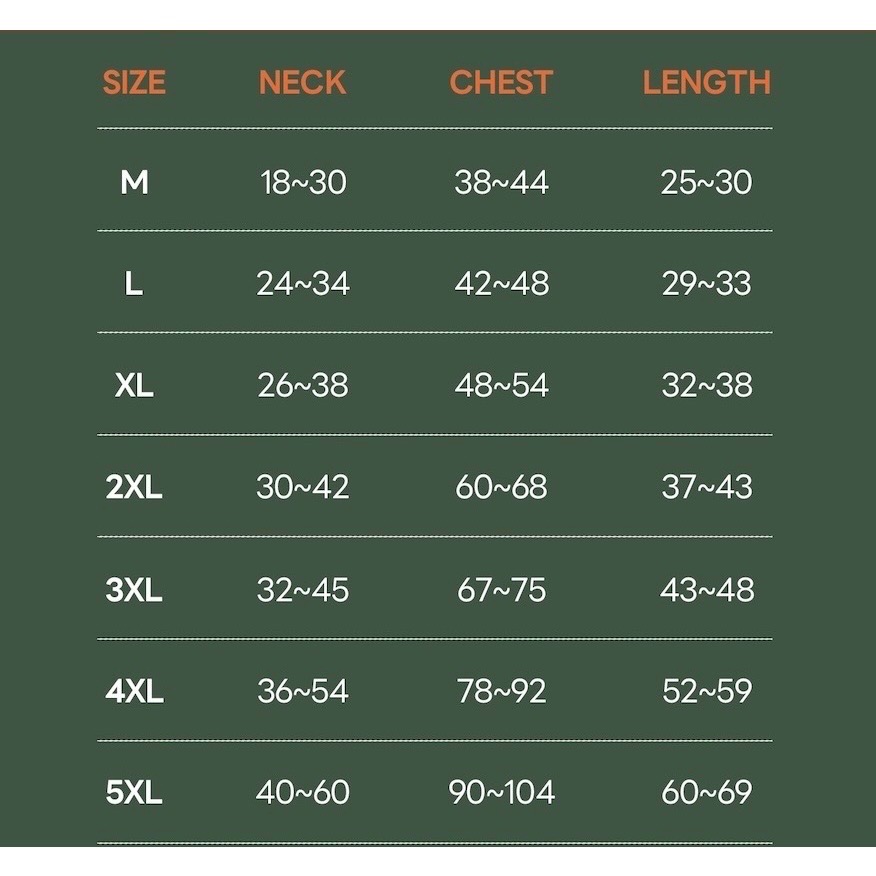Select the 4XL size row label
The width and height of the screenshot is (876, 876).
(134, 691)
